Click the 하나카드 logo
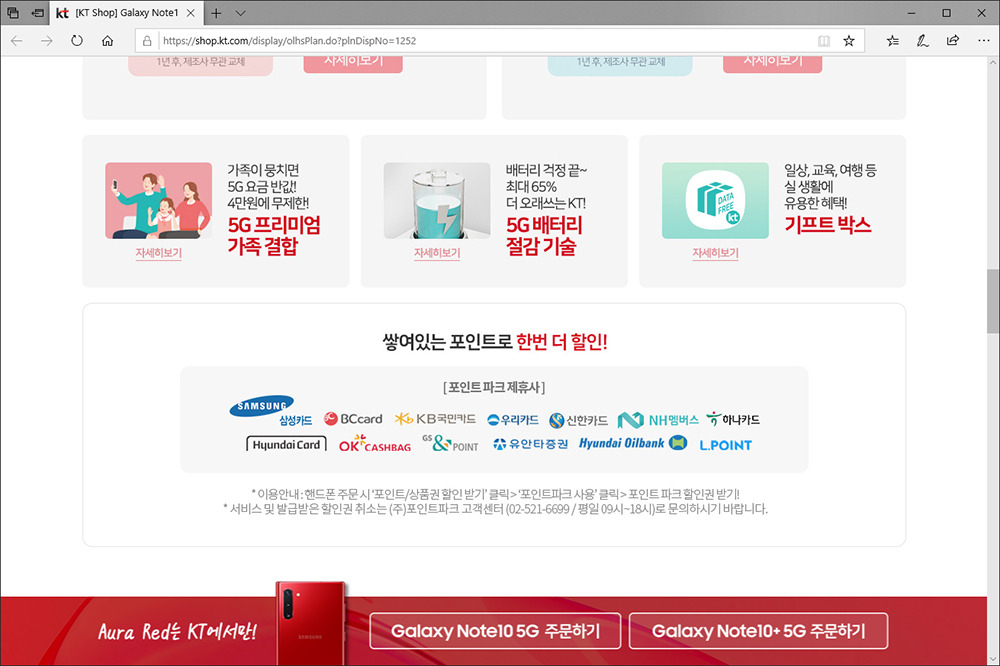Image resolution: width=1000 pixels, height=666 pixels. tap(733, 419)
